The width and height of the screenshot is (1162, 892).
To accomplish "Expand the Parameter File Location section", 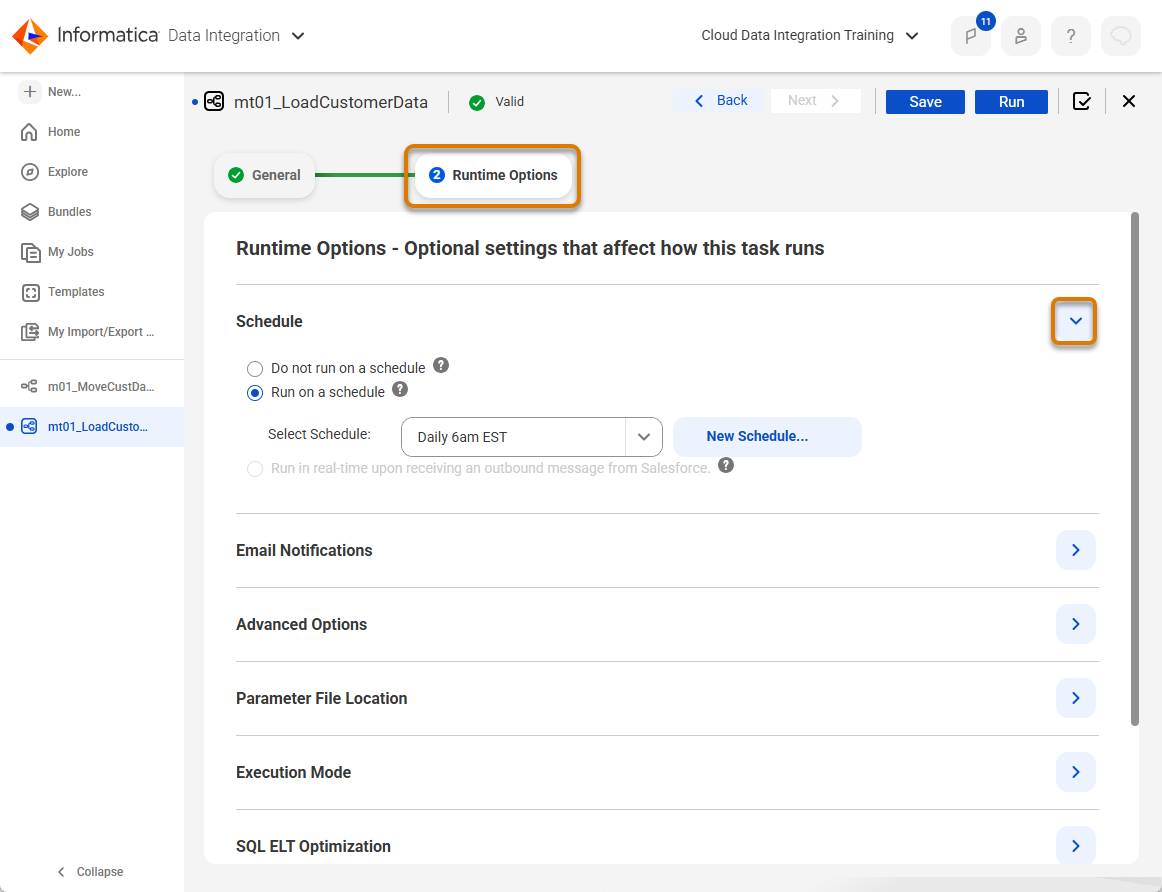I will 1075,698.
